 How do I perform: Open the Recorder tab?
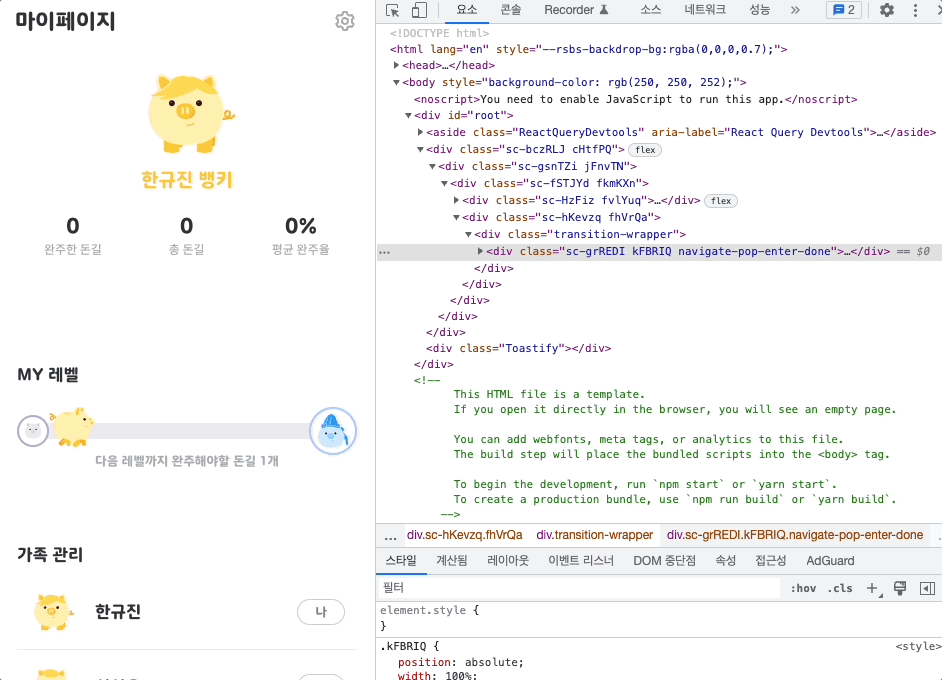point(576,10)
